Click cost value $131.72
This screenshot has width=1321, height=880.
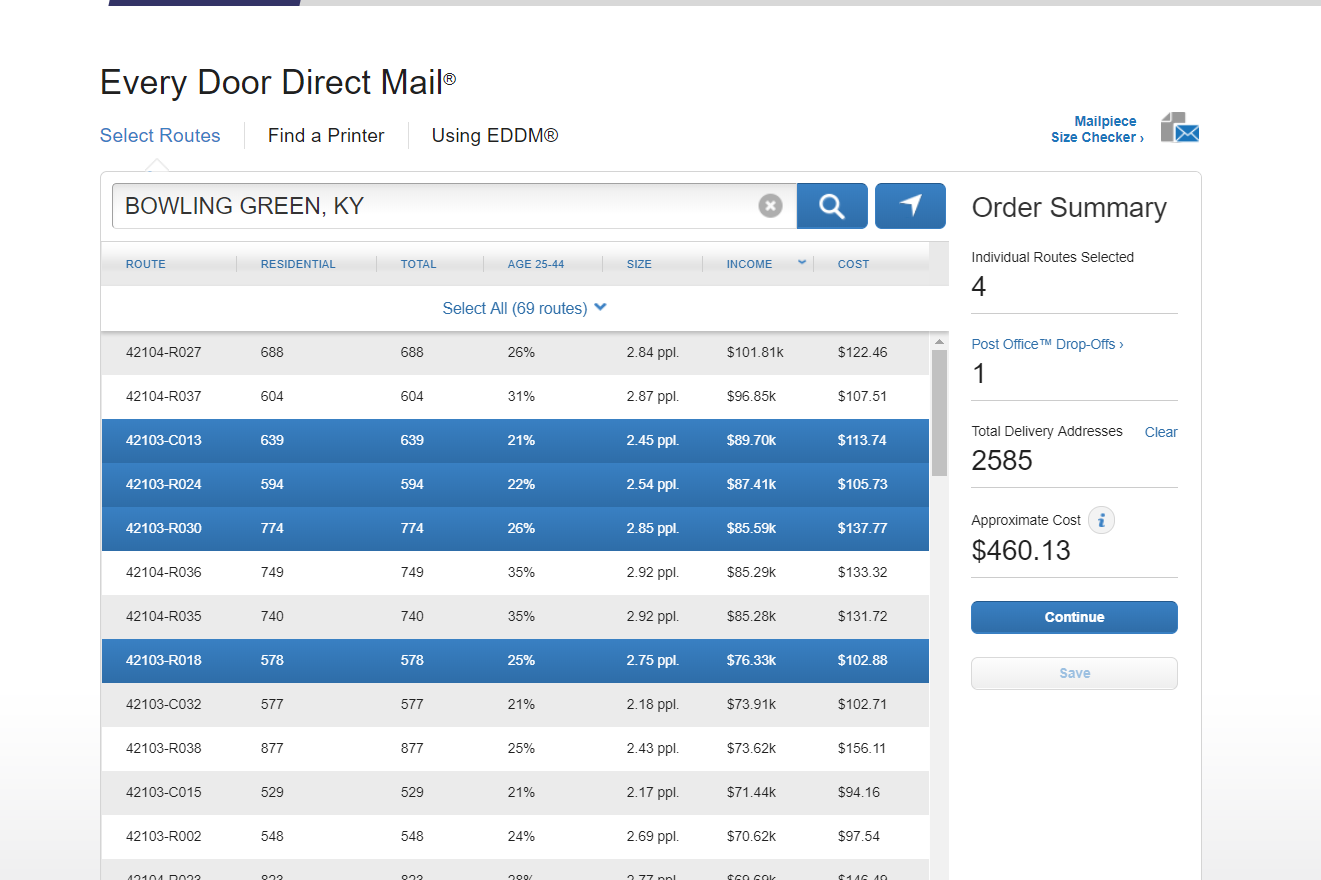click(x=862, y=616)
